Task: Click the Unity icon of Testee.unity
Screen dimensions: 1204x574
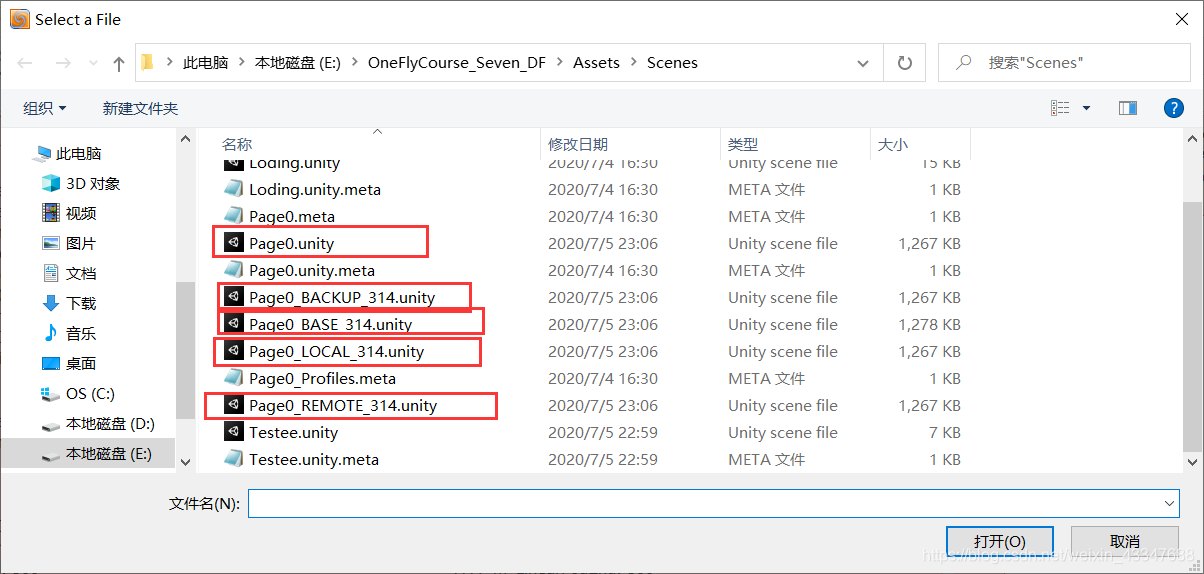Action: 233,432
